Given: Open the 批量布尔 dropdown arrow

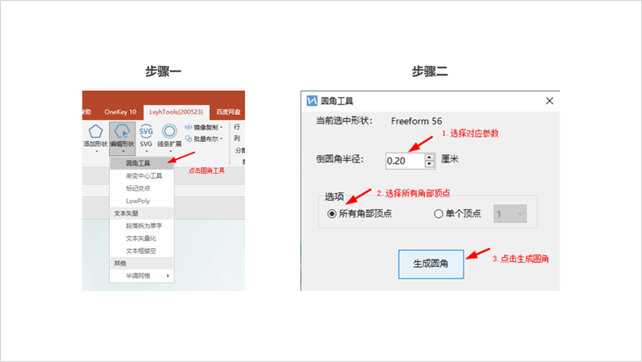Looking at the screenshot, I should [222, 139].
